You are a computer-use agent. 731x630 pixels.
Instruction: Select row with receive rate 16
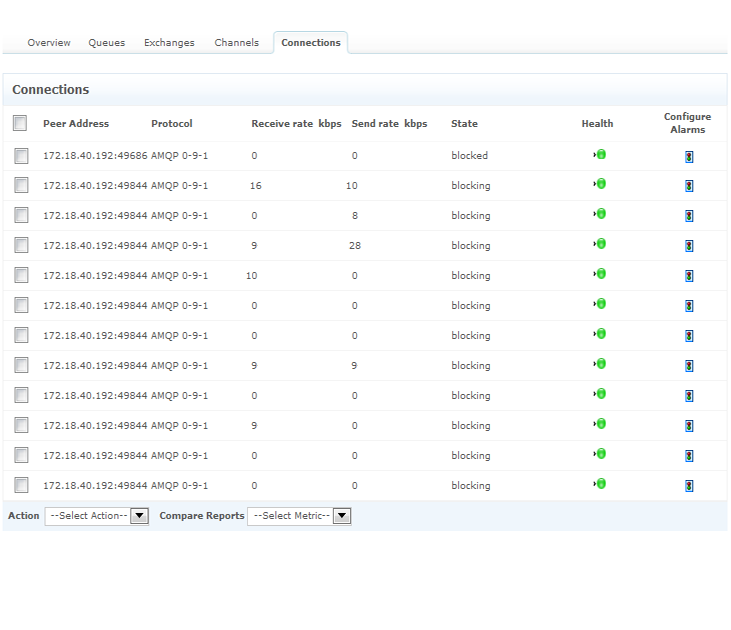tap(21, 186)
